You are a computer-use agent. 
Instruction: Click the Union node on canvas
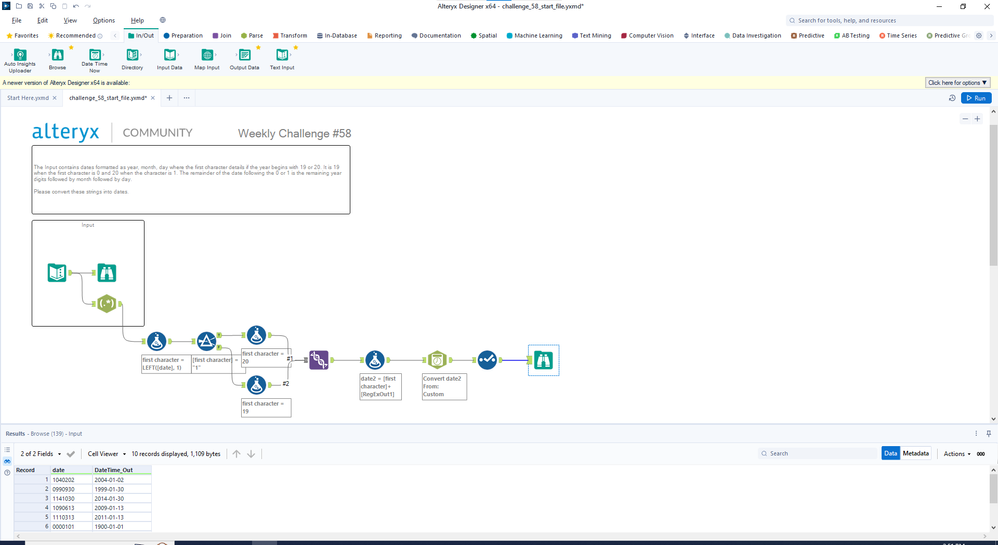coord(319,360)
